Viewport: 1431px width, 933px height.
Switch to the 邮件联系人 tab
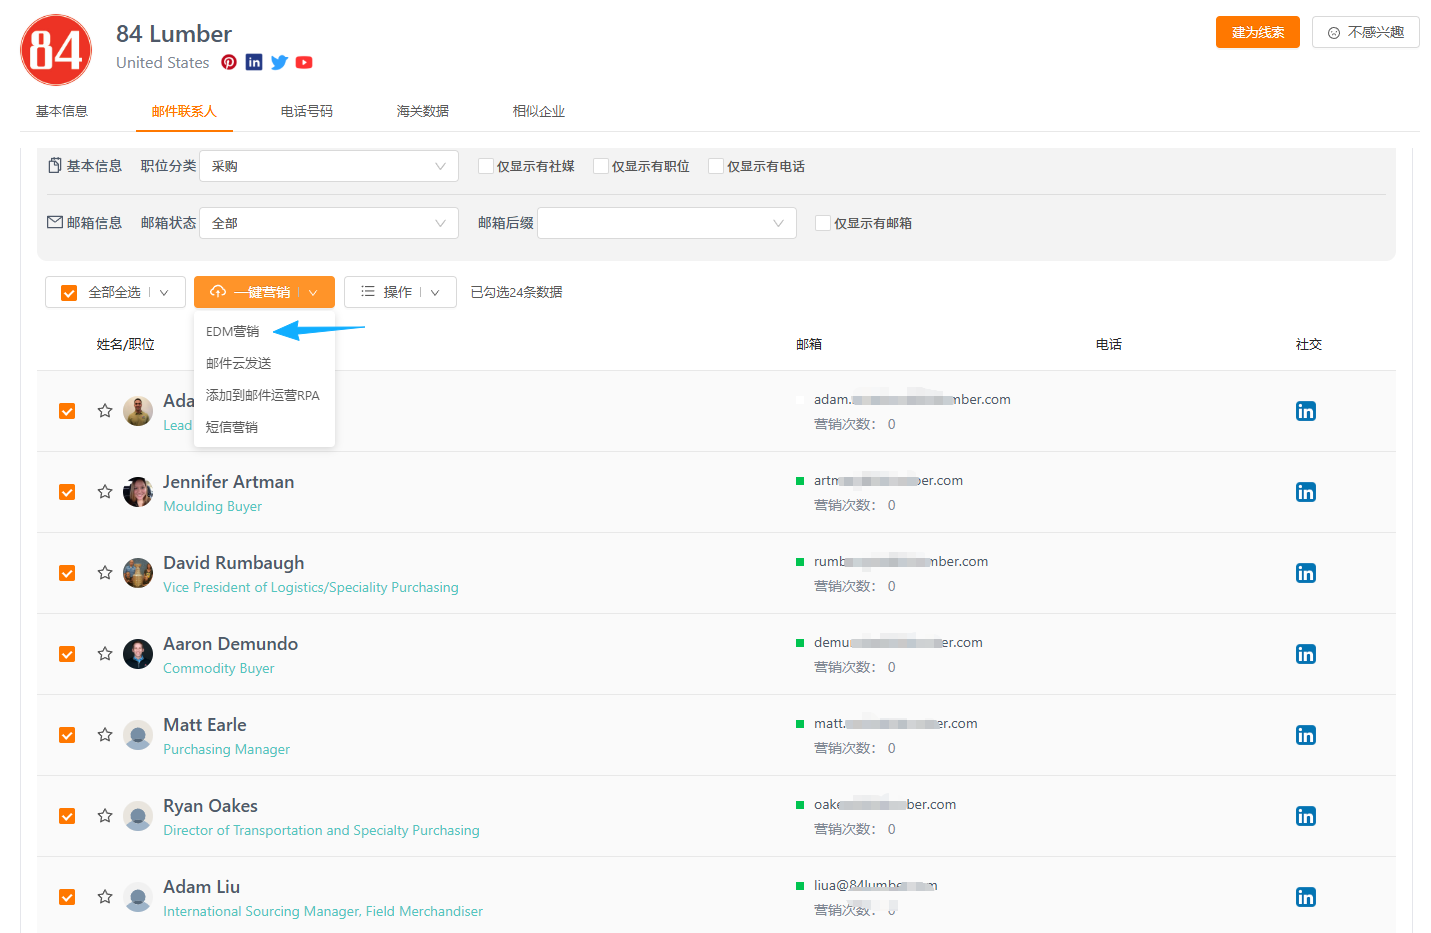point(184,111)
